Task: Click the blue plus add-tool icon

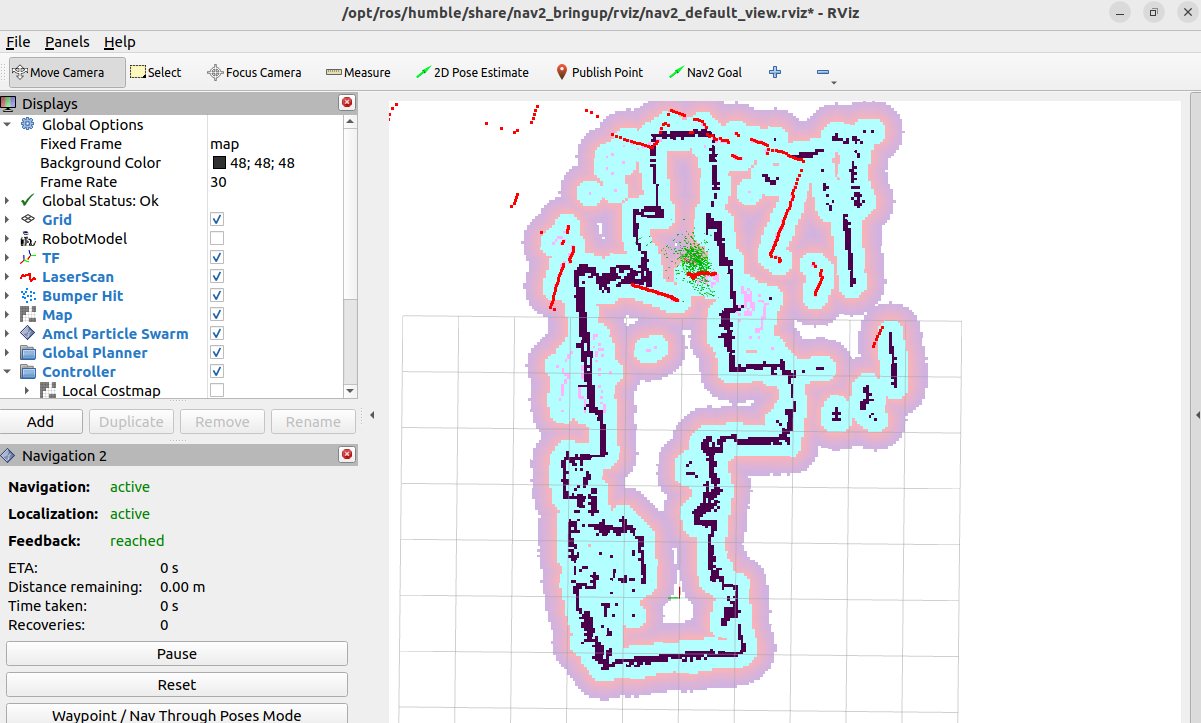Action: pyautogui.click(x=774, y=72)
